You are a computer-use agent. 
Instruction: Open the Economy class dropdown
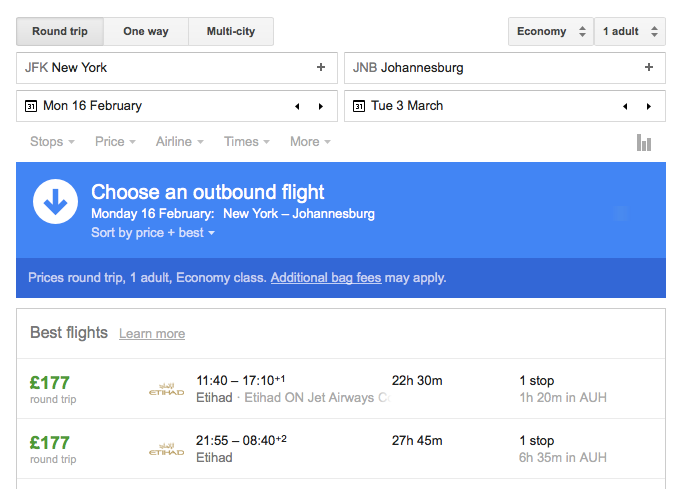tap(550, 32)
